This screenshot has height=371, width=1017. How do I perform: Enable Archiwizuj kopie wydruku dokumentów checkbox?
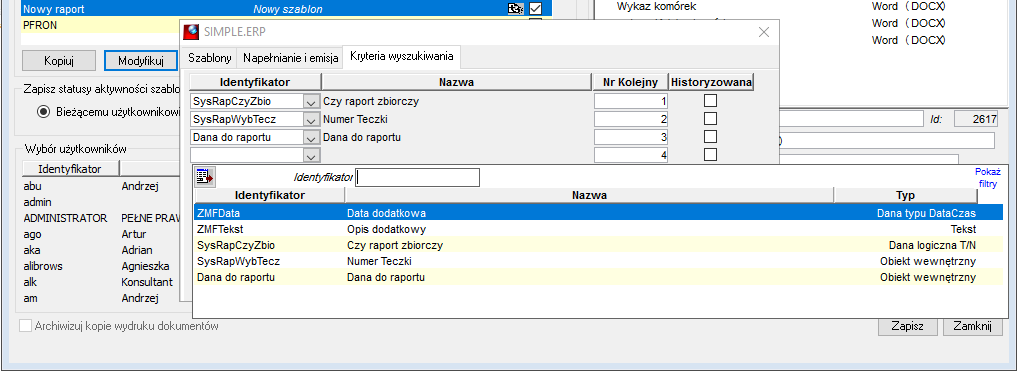[25, 326]
